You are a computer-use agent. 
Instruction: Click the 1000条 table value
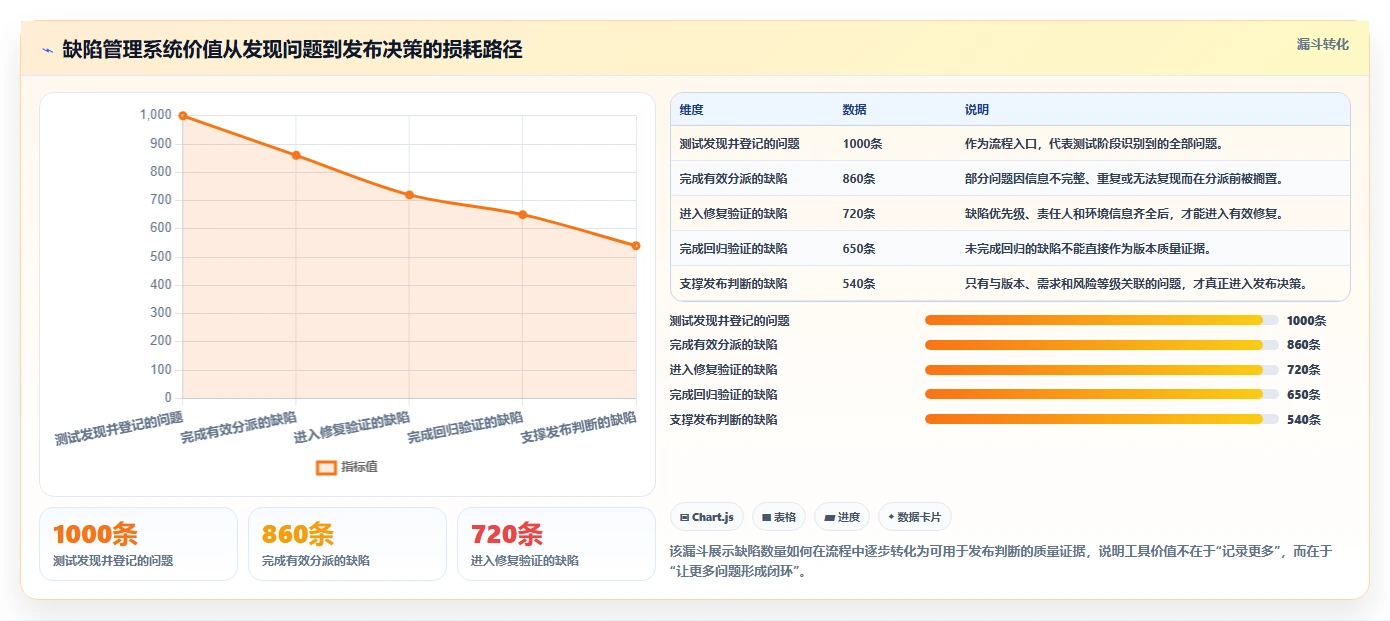pos(863,144)
